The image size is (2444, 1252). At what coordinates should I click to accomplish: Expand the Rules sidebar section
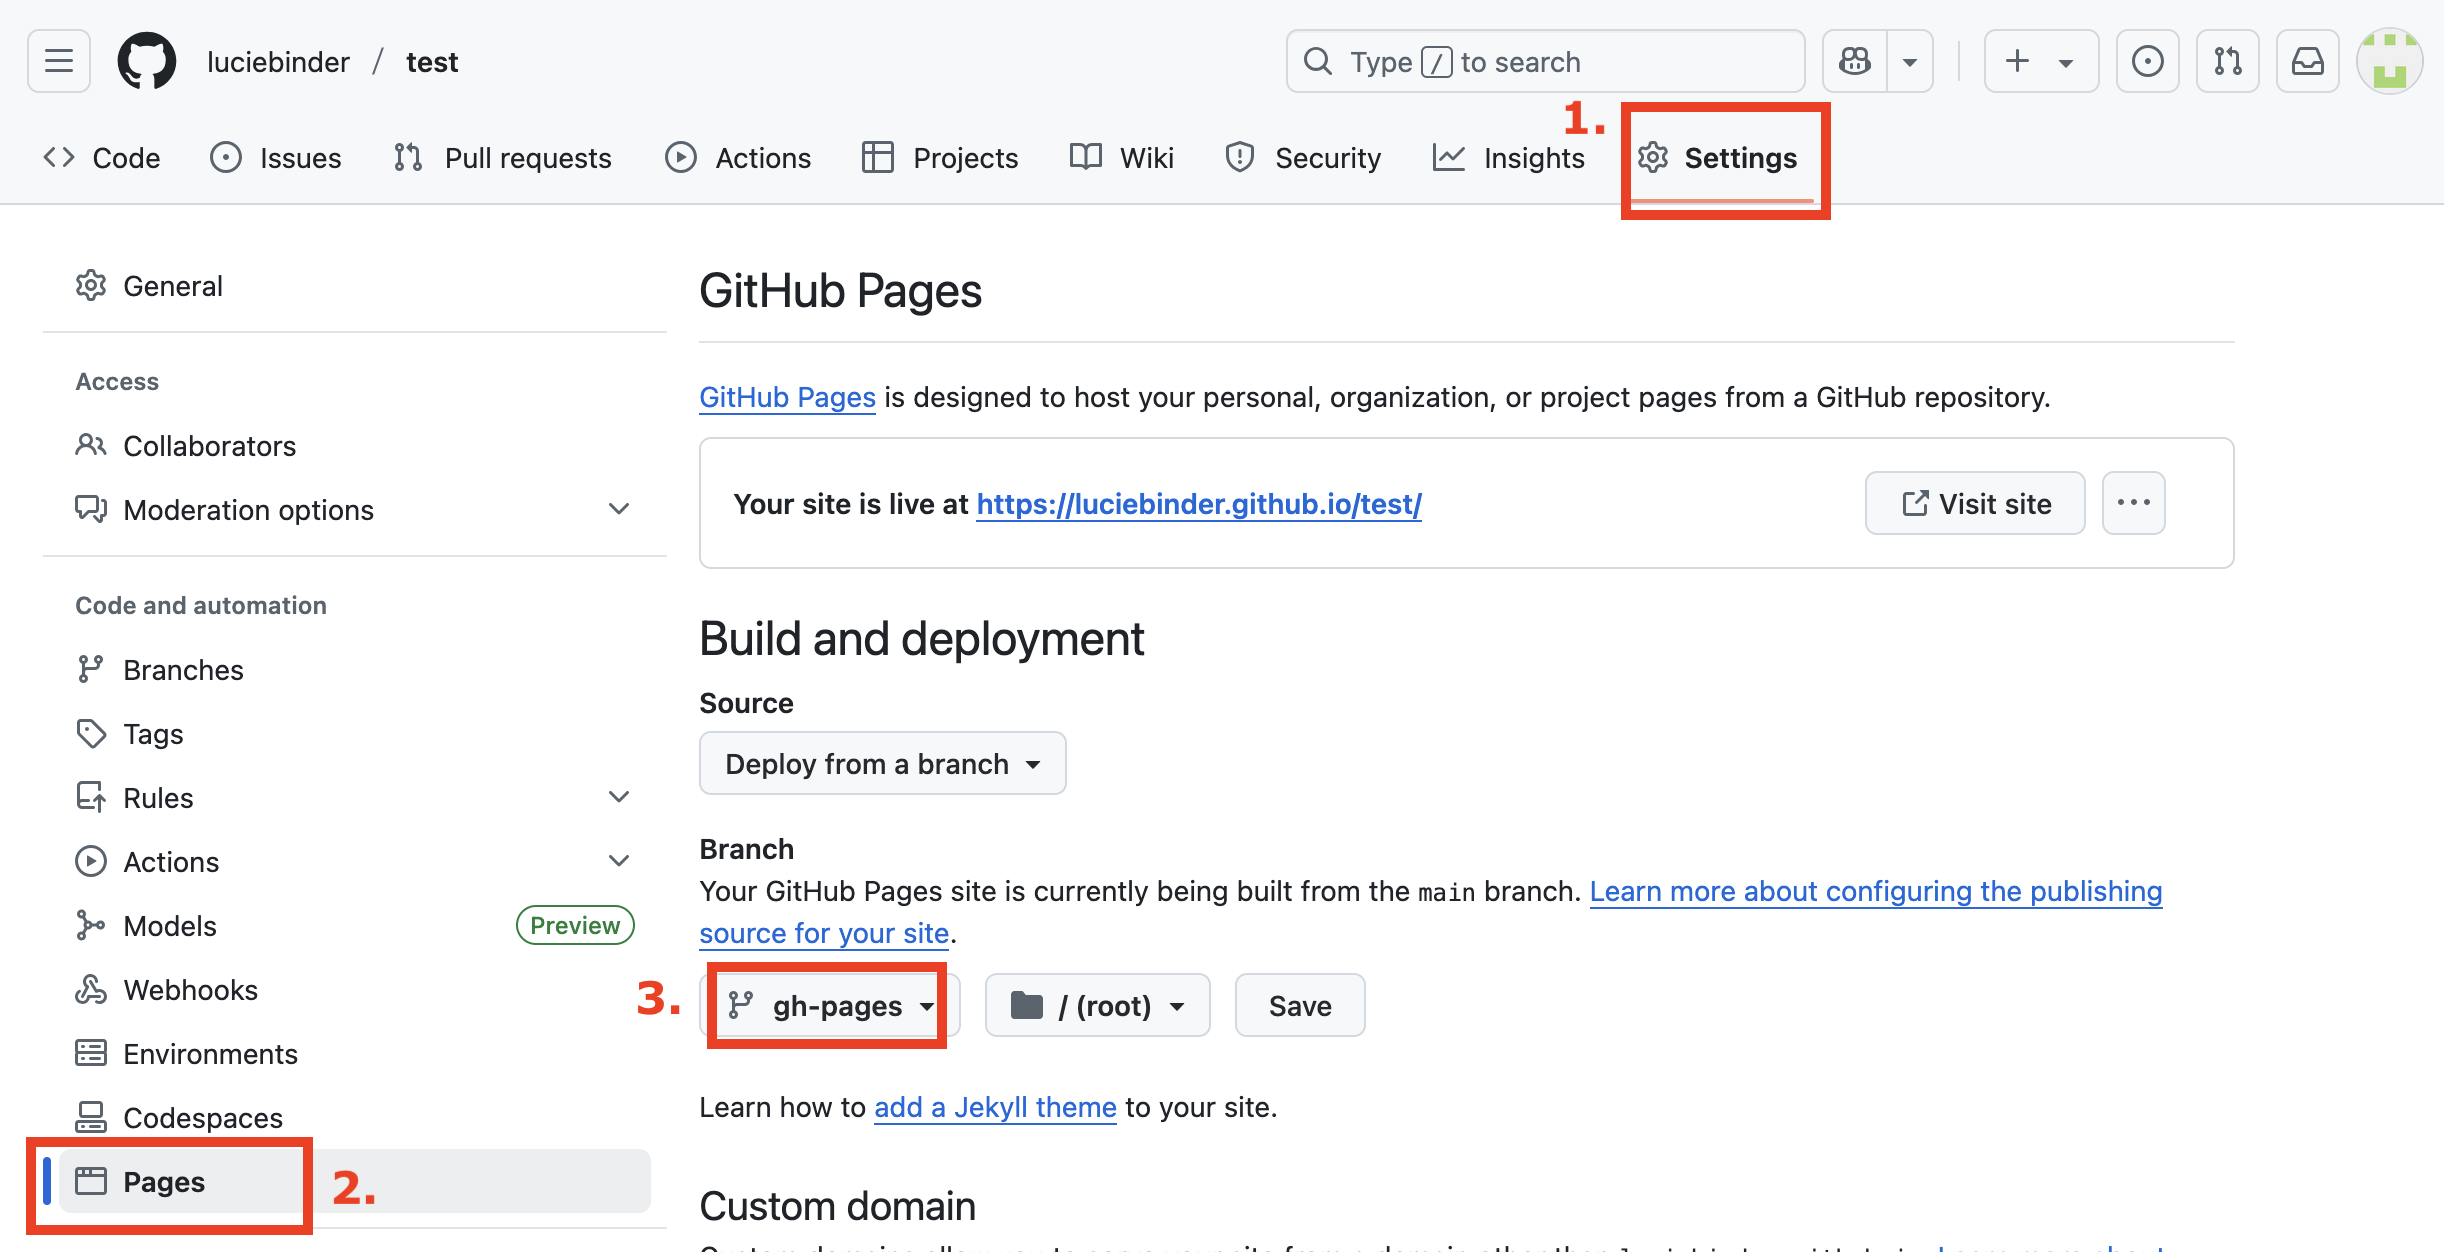619,797
